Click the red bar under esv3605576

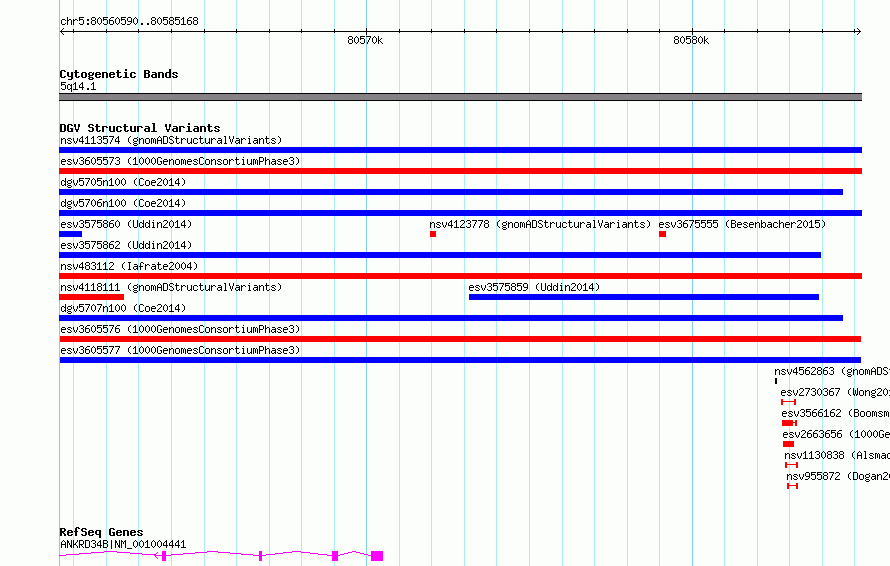pyautogui.click(x=460, y=339)
